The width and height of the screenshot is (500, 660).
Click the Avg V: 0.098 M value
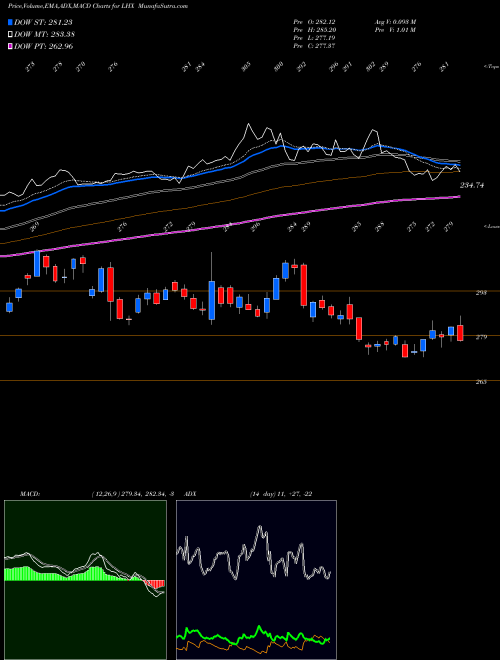click(x=395, y=22)
